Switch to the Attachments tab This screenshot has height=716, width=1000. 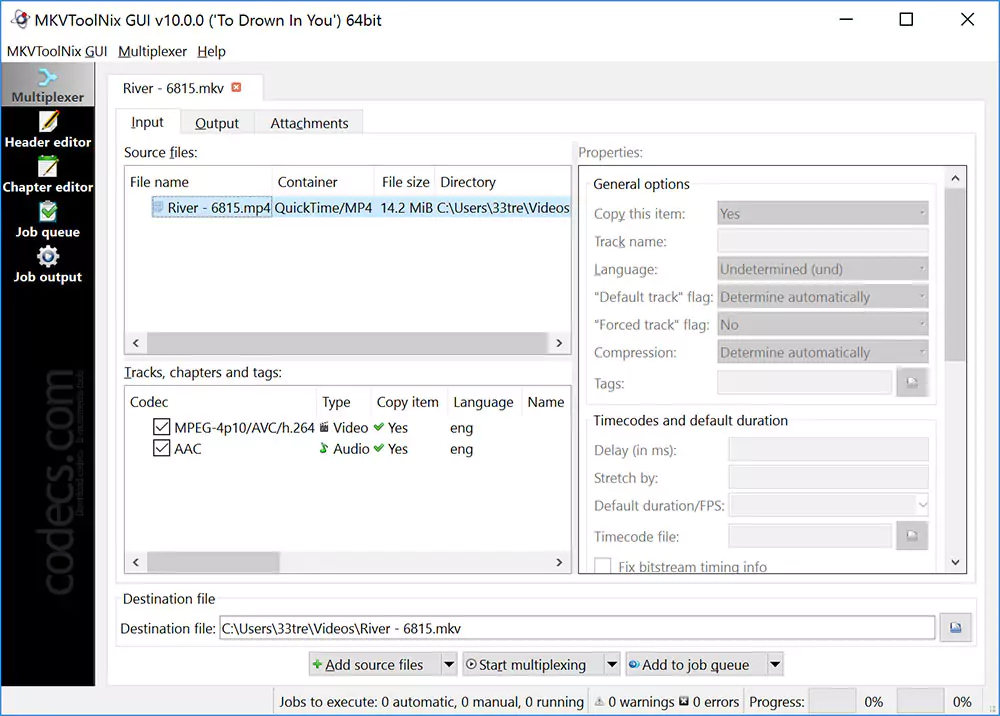308,122
